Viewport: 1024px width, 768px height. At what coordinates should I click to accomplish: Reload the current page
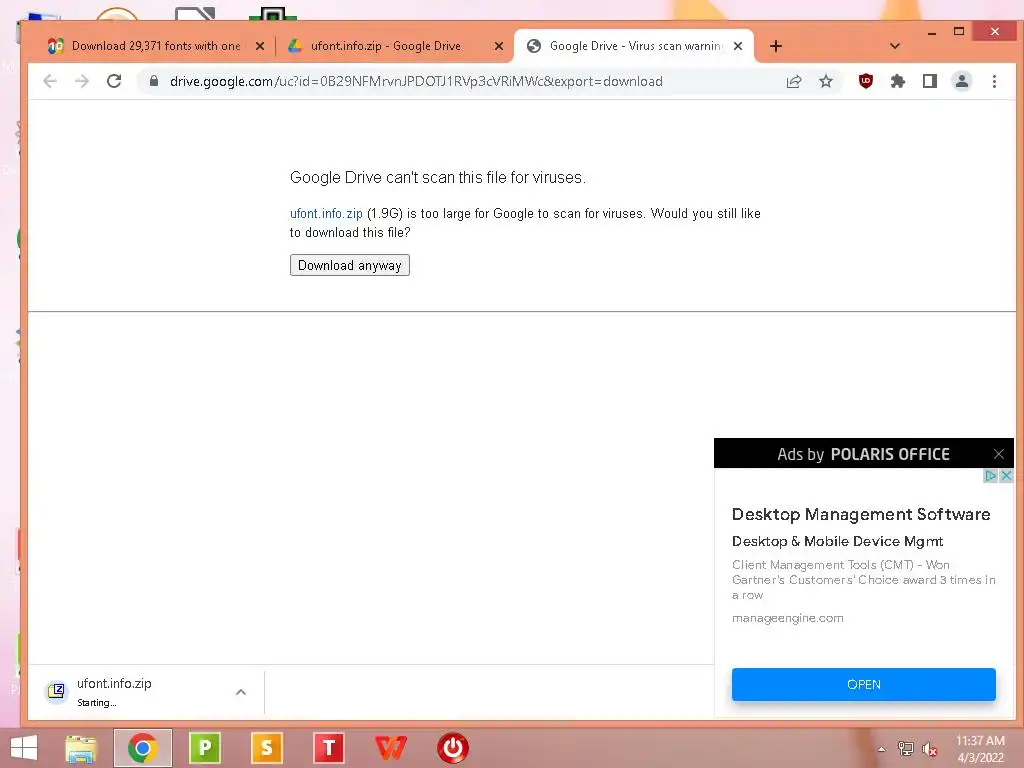114,81
